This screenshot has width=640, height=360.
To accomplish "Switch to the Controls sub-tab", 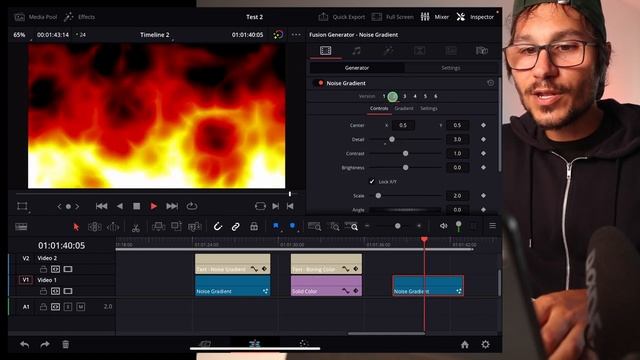I will 379,108.
